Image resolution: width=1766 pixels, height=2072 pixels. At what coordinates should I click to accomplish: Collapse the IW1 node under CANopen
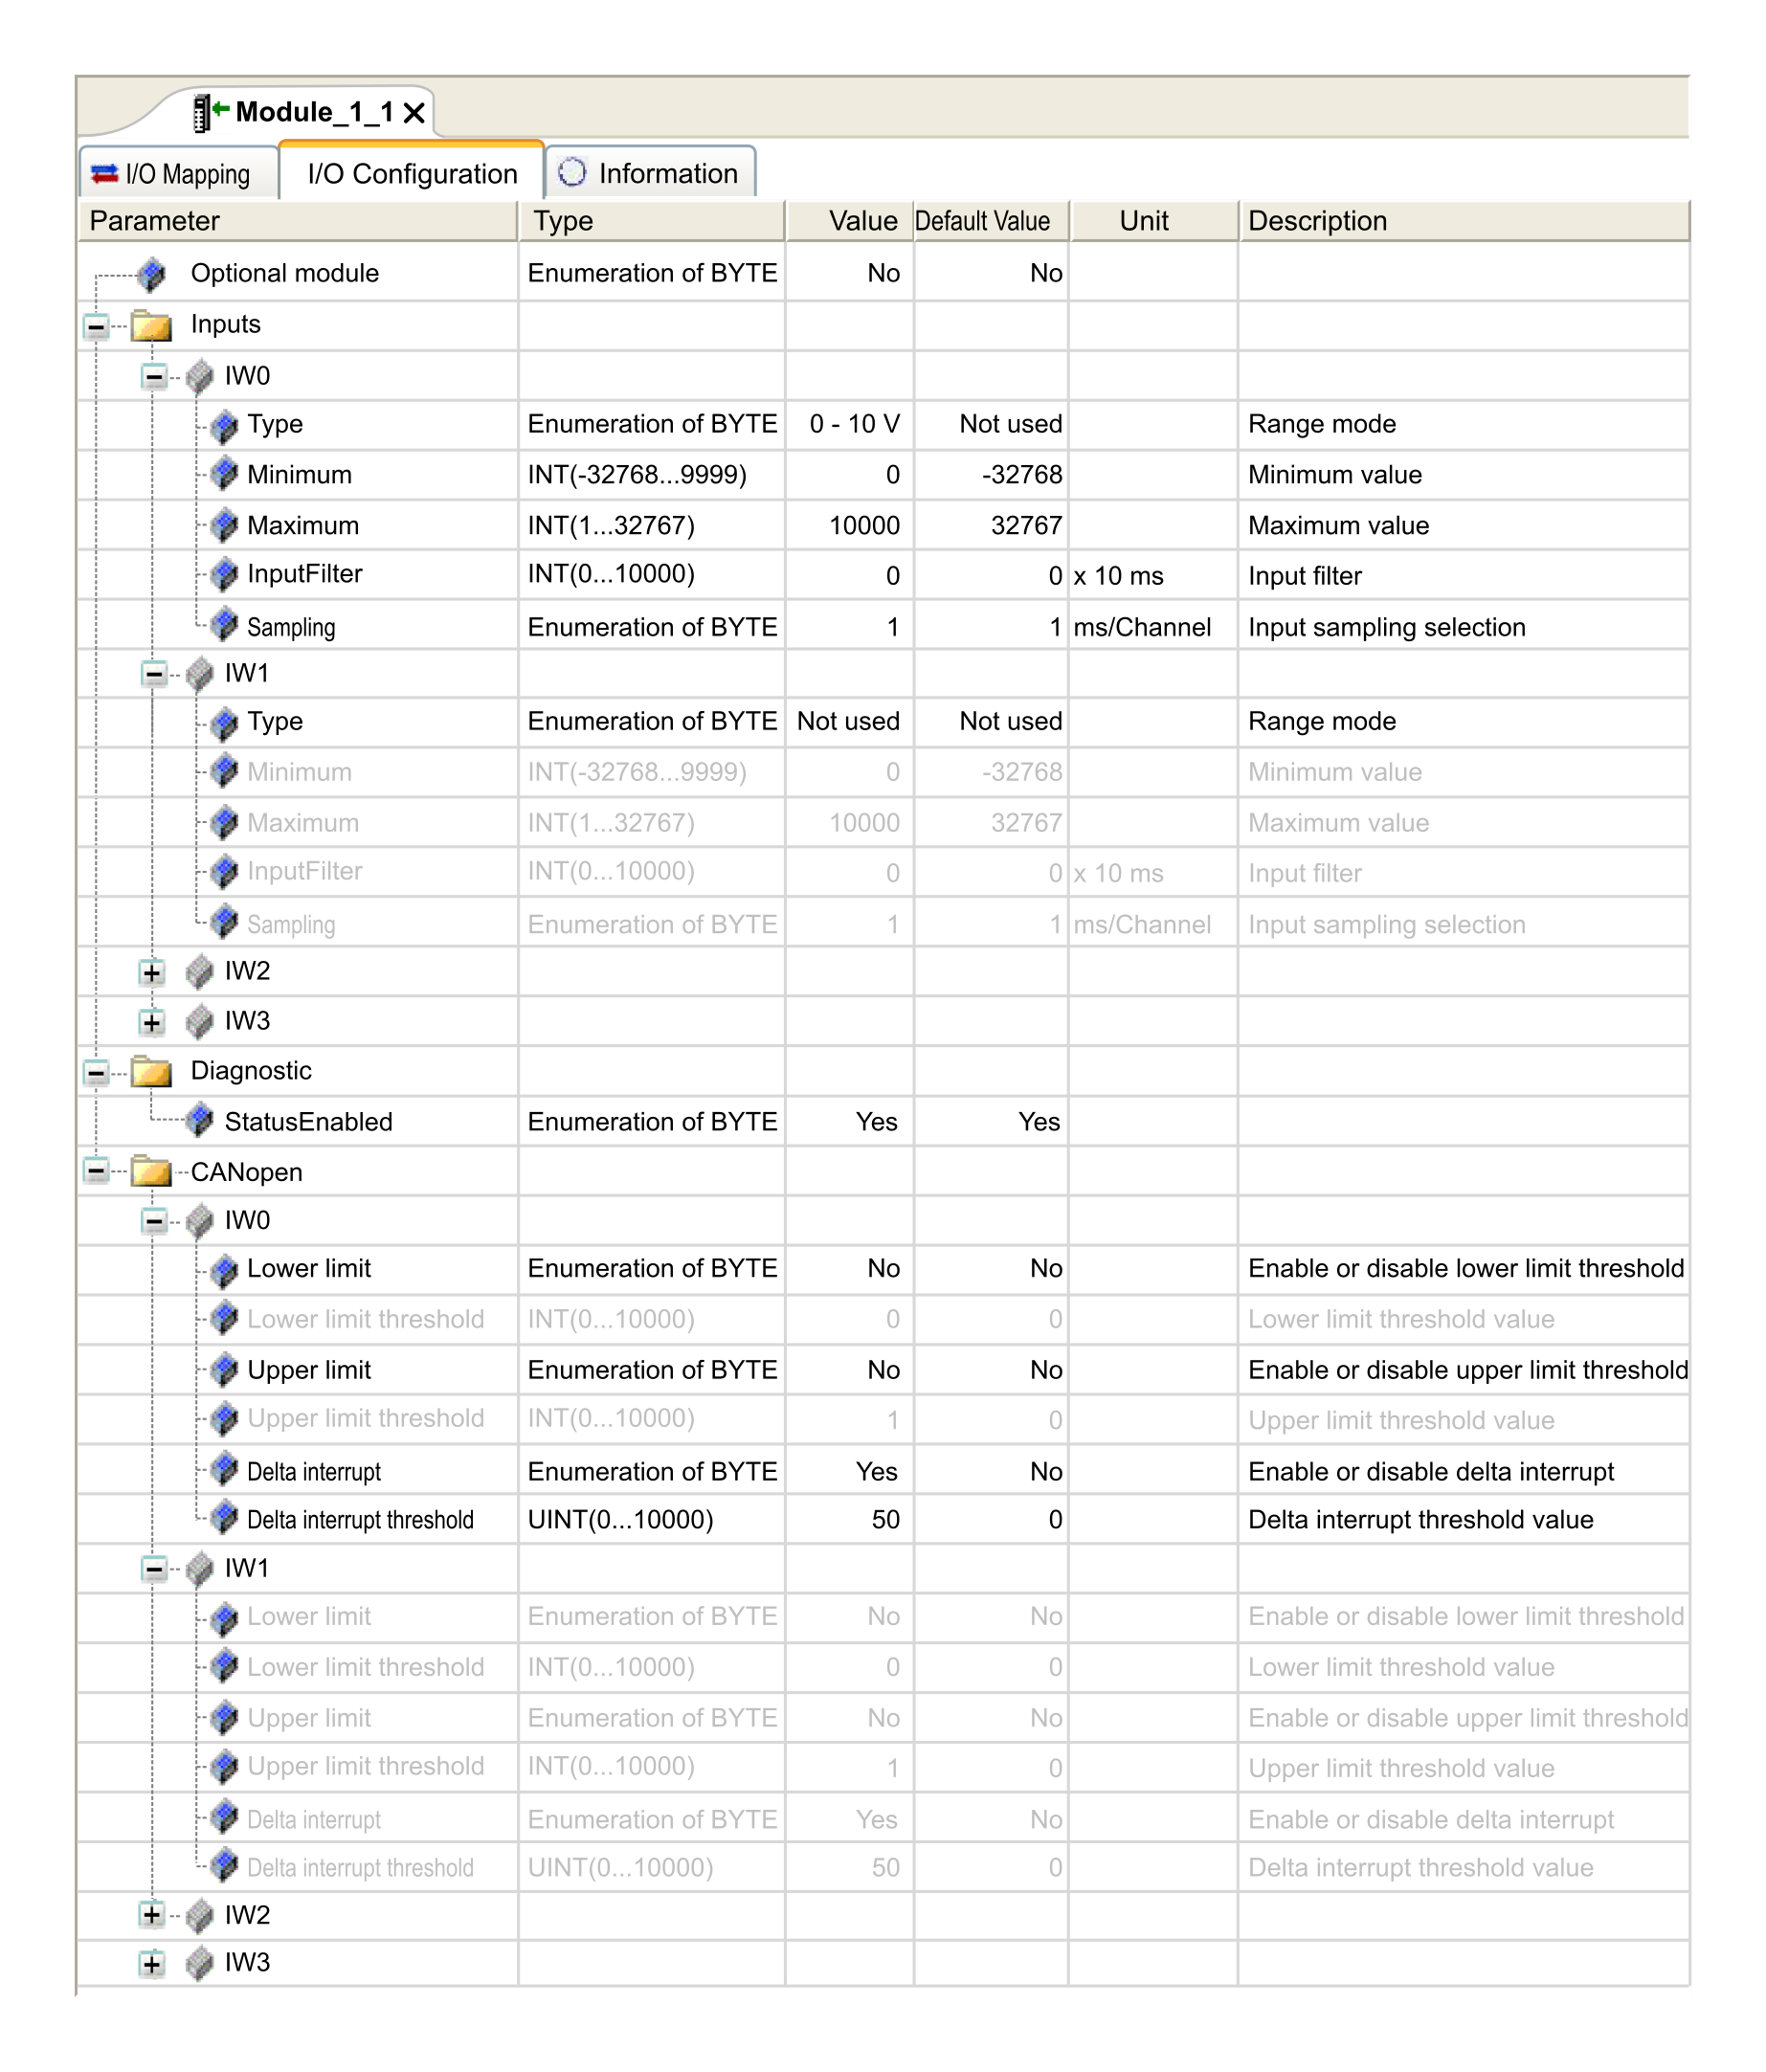[x=153, y=1568]
